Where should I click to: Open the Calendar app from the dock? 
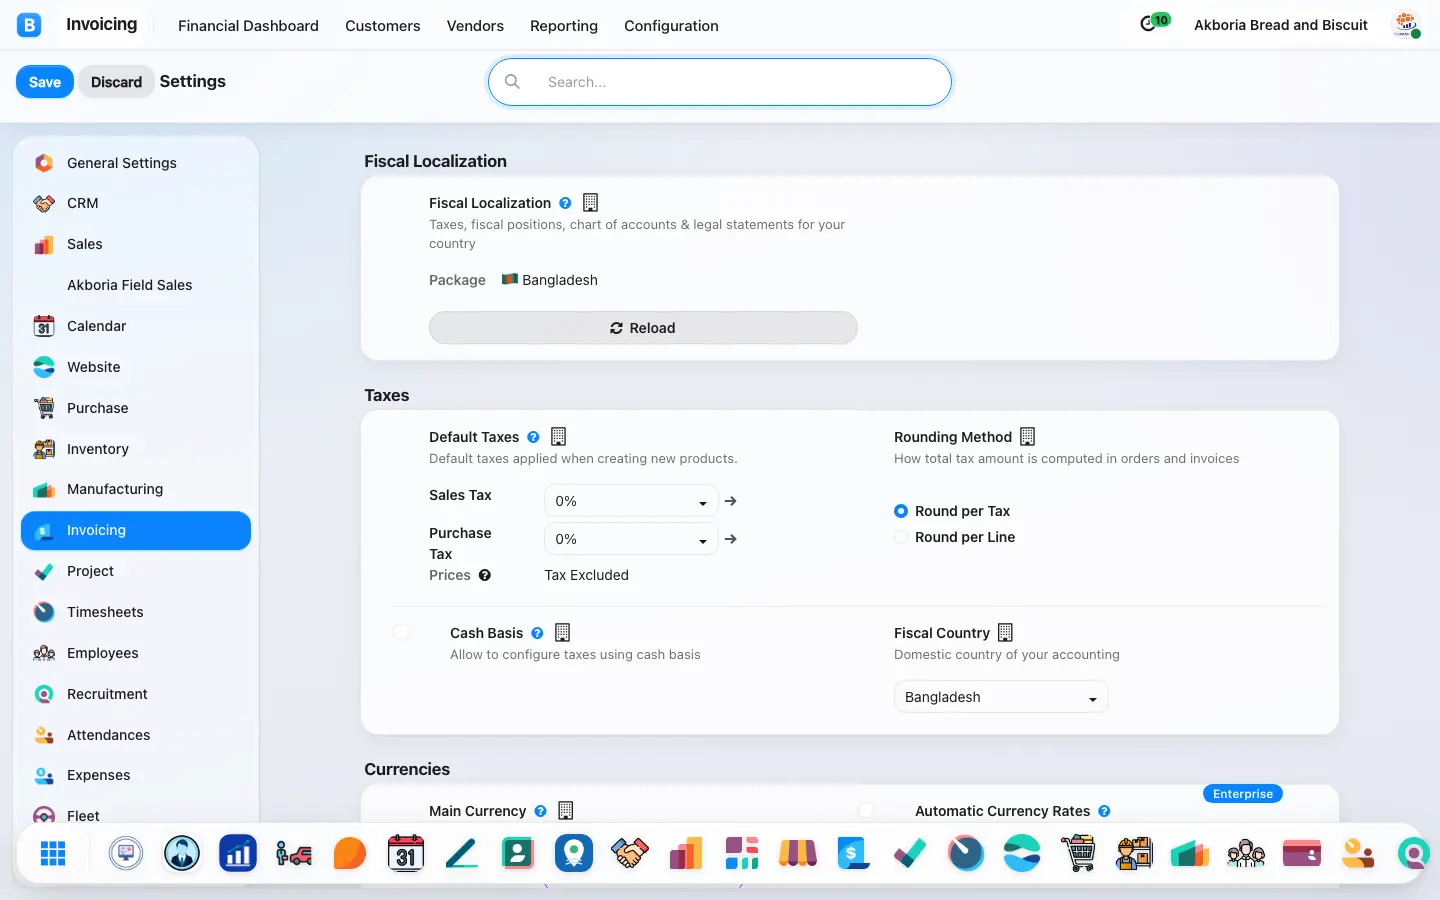(x=406, y=854)
